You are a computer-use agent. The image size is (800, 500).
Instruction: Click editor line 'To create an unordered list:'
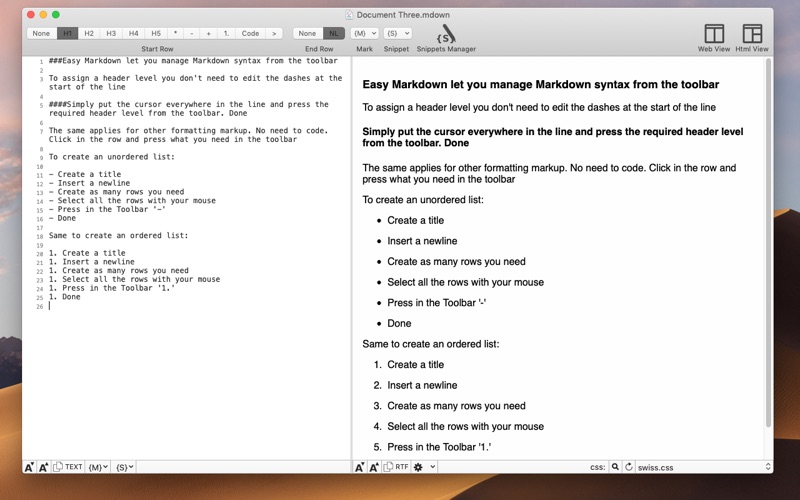112,157
